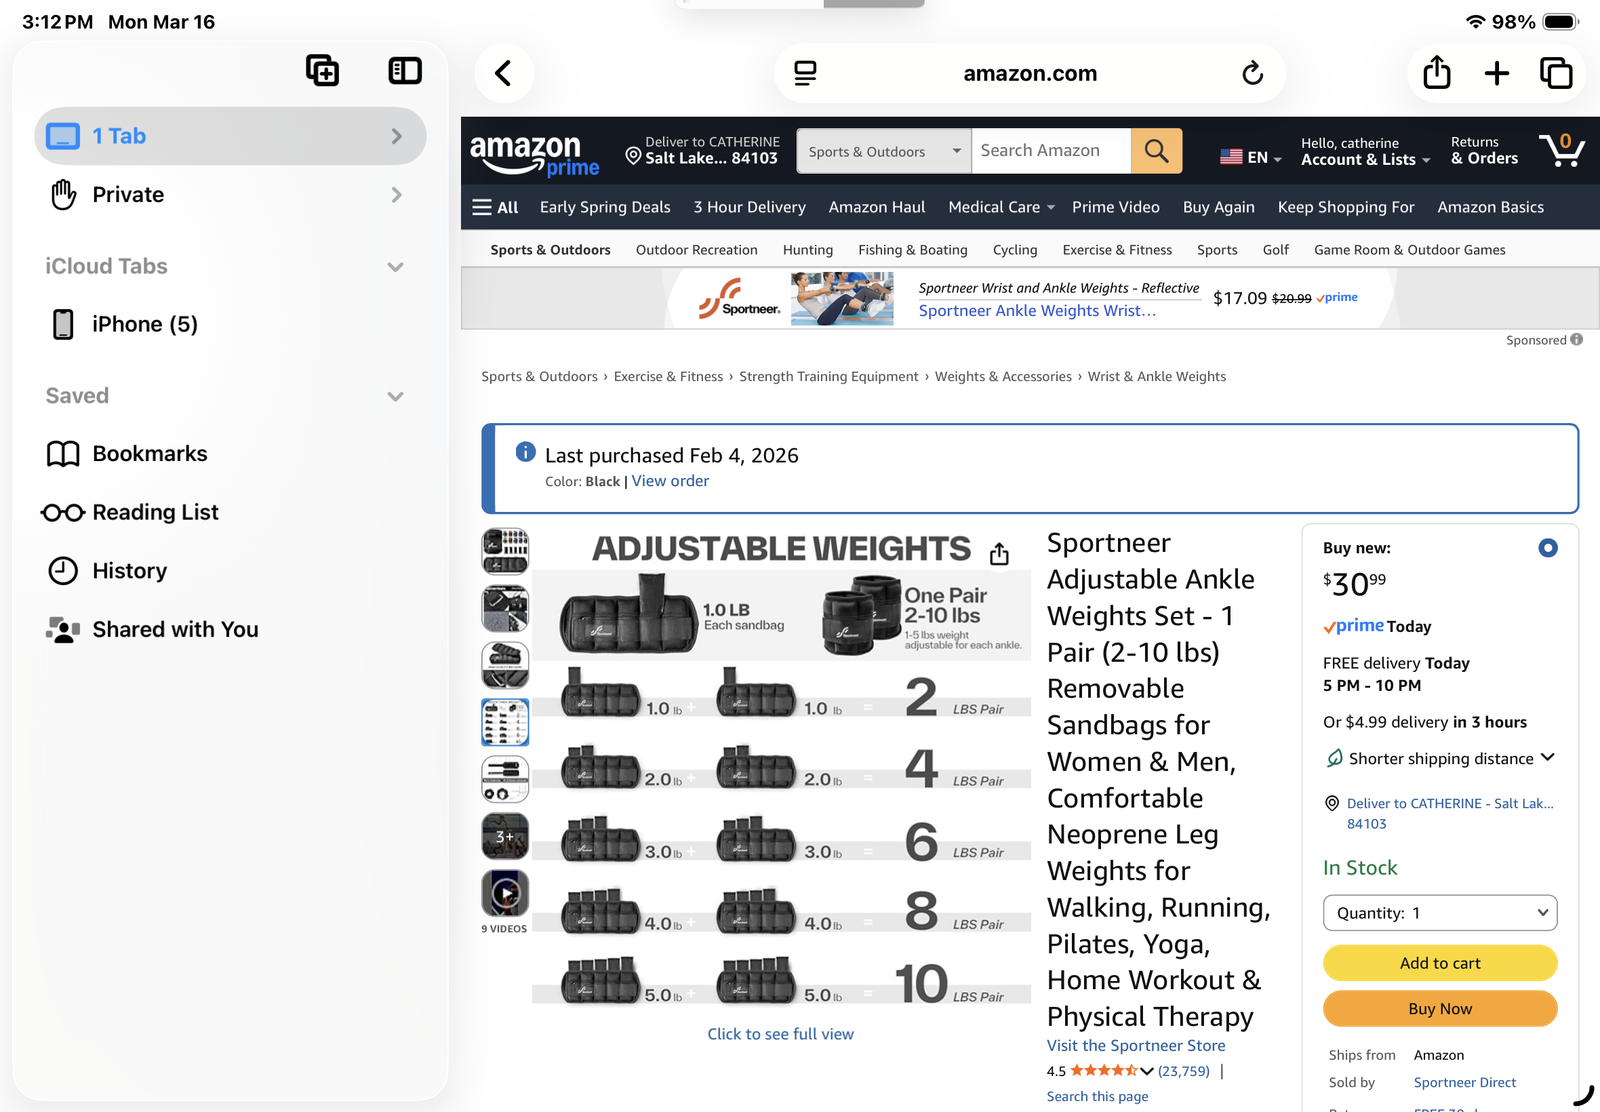Collapse the Saved section
The width and height of the screenshot is (1600, 1112).
point(395,397)
